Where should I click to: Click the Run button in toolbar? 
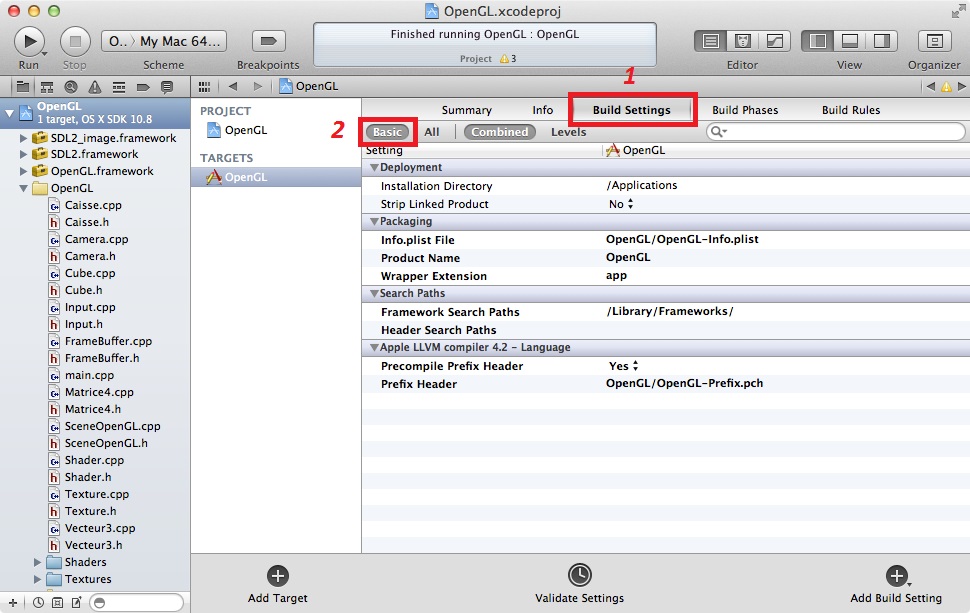(29, 41)
